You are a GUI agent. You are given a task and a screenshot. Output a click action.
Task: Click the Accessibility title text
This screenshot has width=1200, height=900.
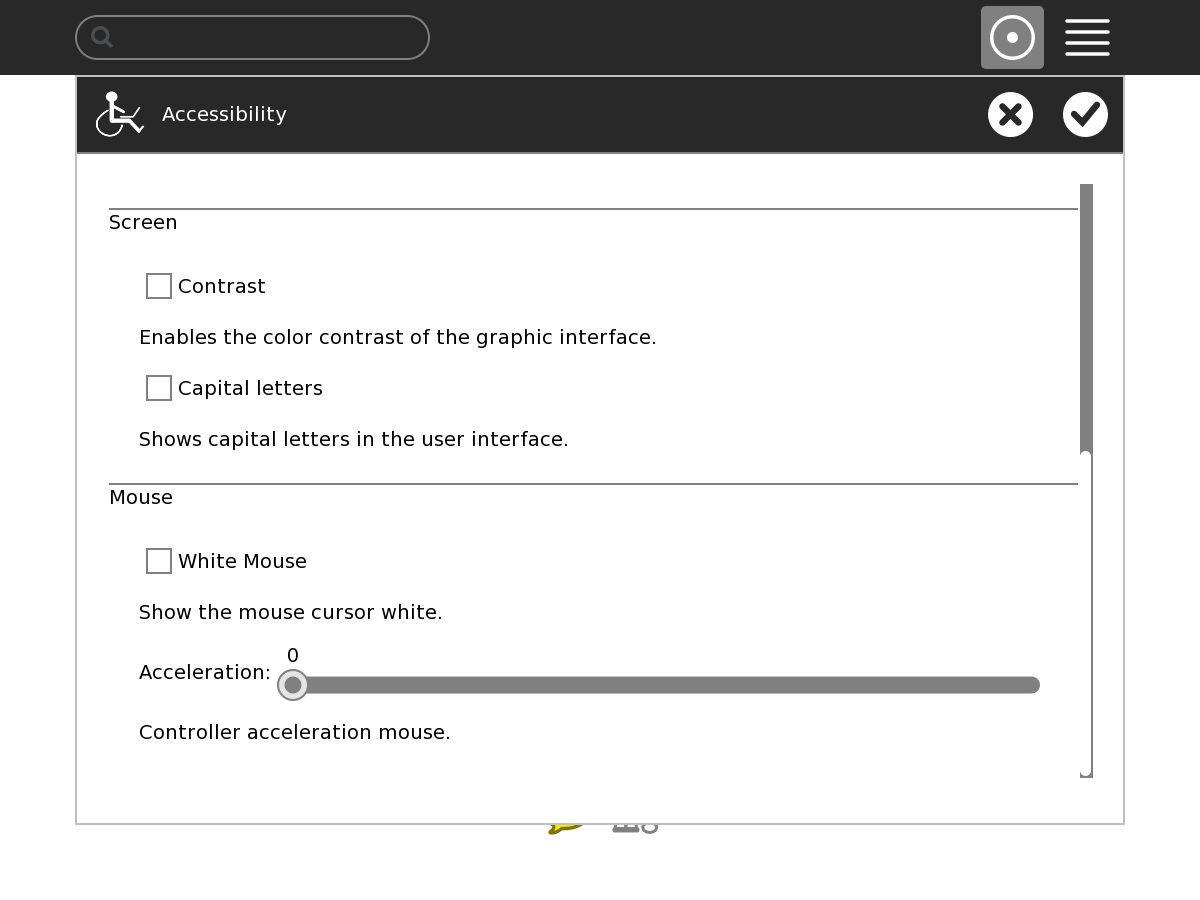click(x=224, y=115)
